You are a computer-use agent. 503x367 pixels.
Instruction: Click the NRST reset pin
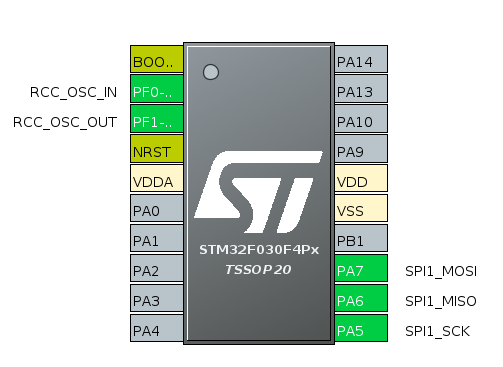[157, 149]
